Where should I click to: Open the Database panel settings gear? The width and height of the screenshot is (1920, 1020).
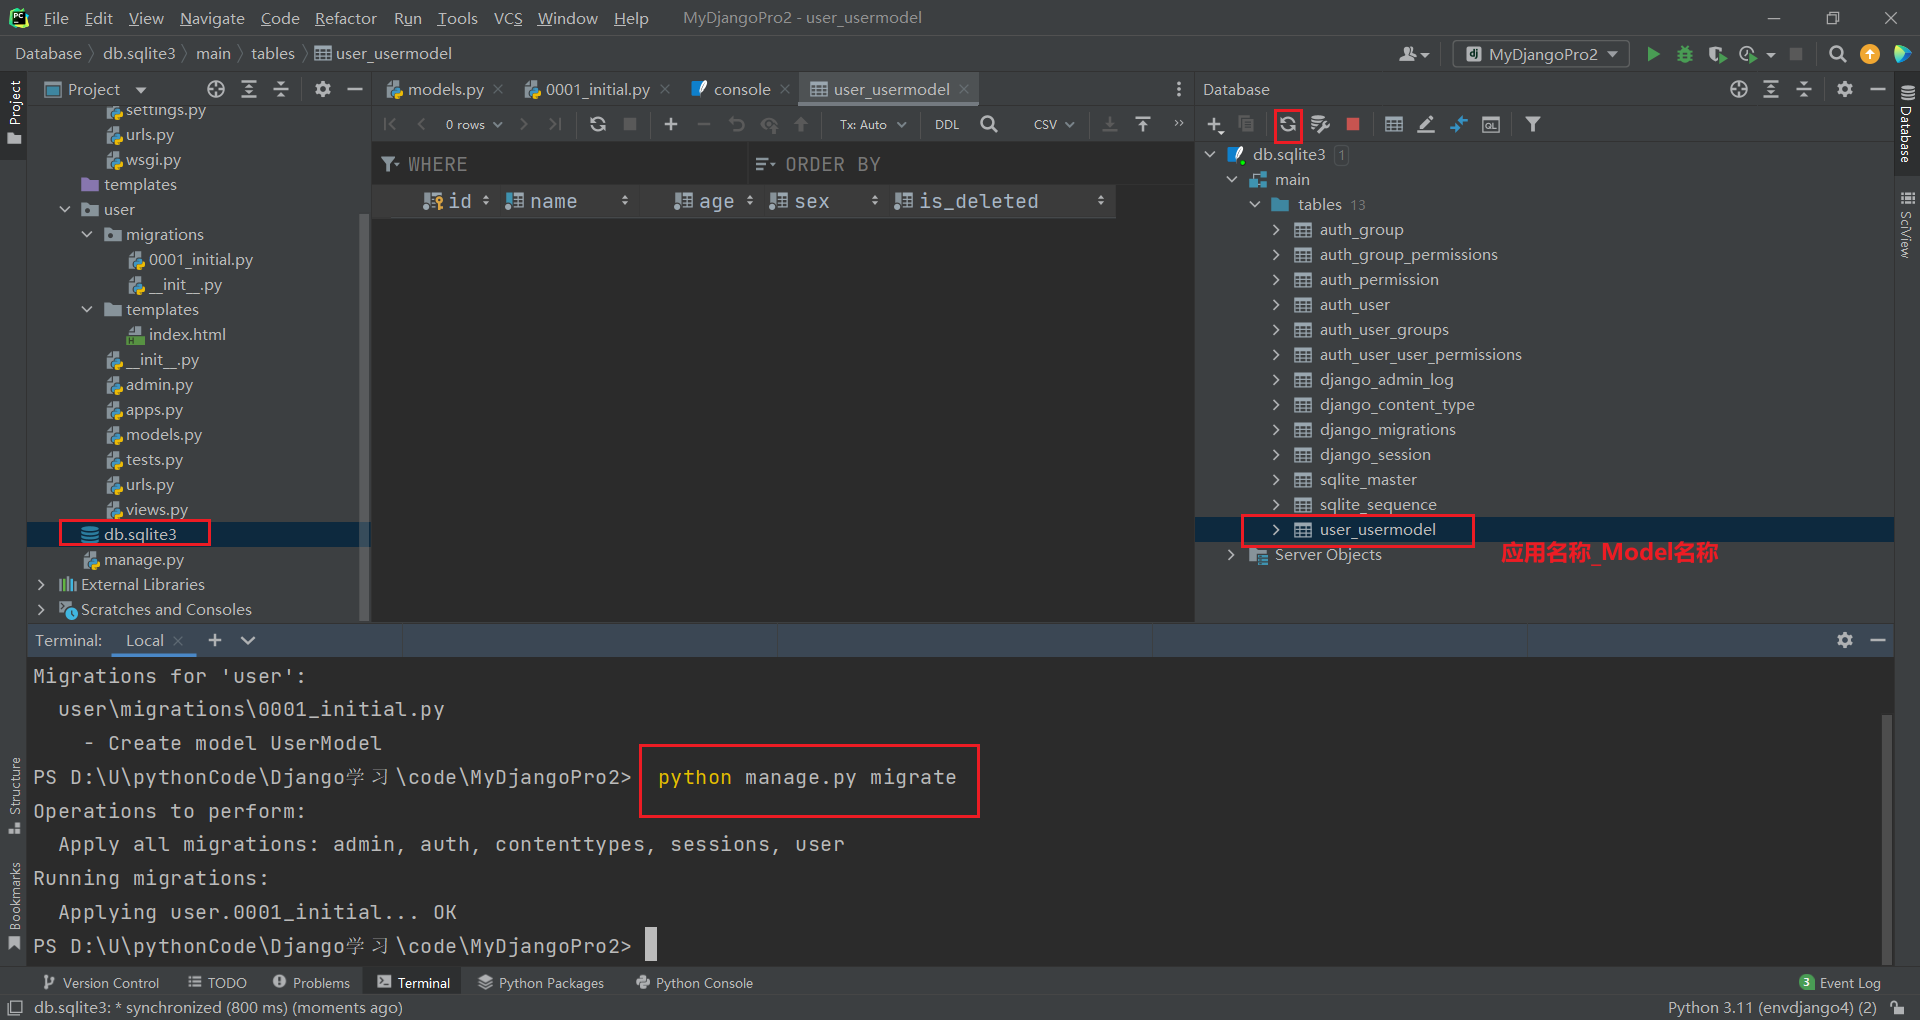(x=1845, y=89)
